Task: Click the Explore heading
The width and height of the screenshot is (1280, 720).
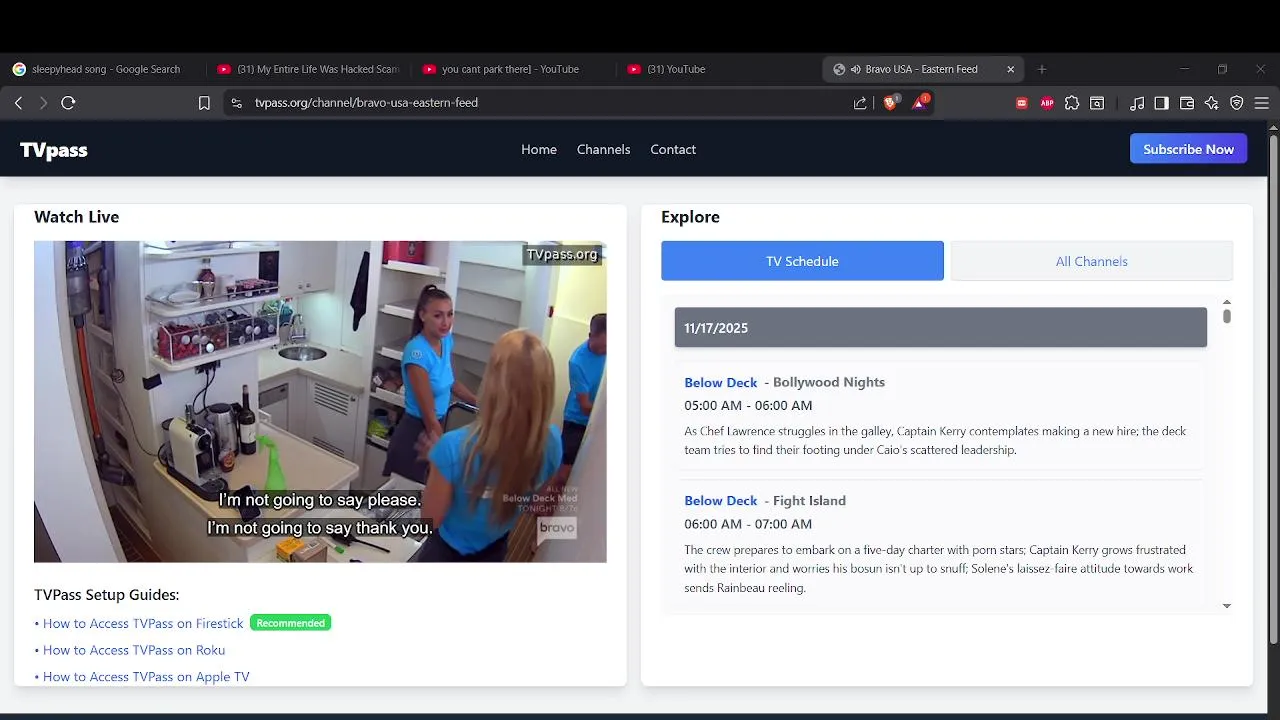Action: tap(690, 217)
